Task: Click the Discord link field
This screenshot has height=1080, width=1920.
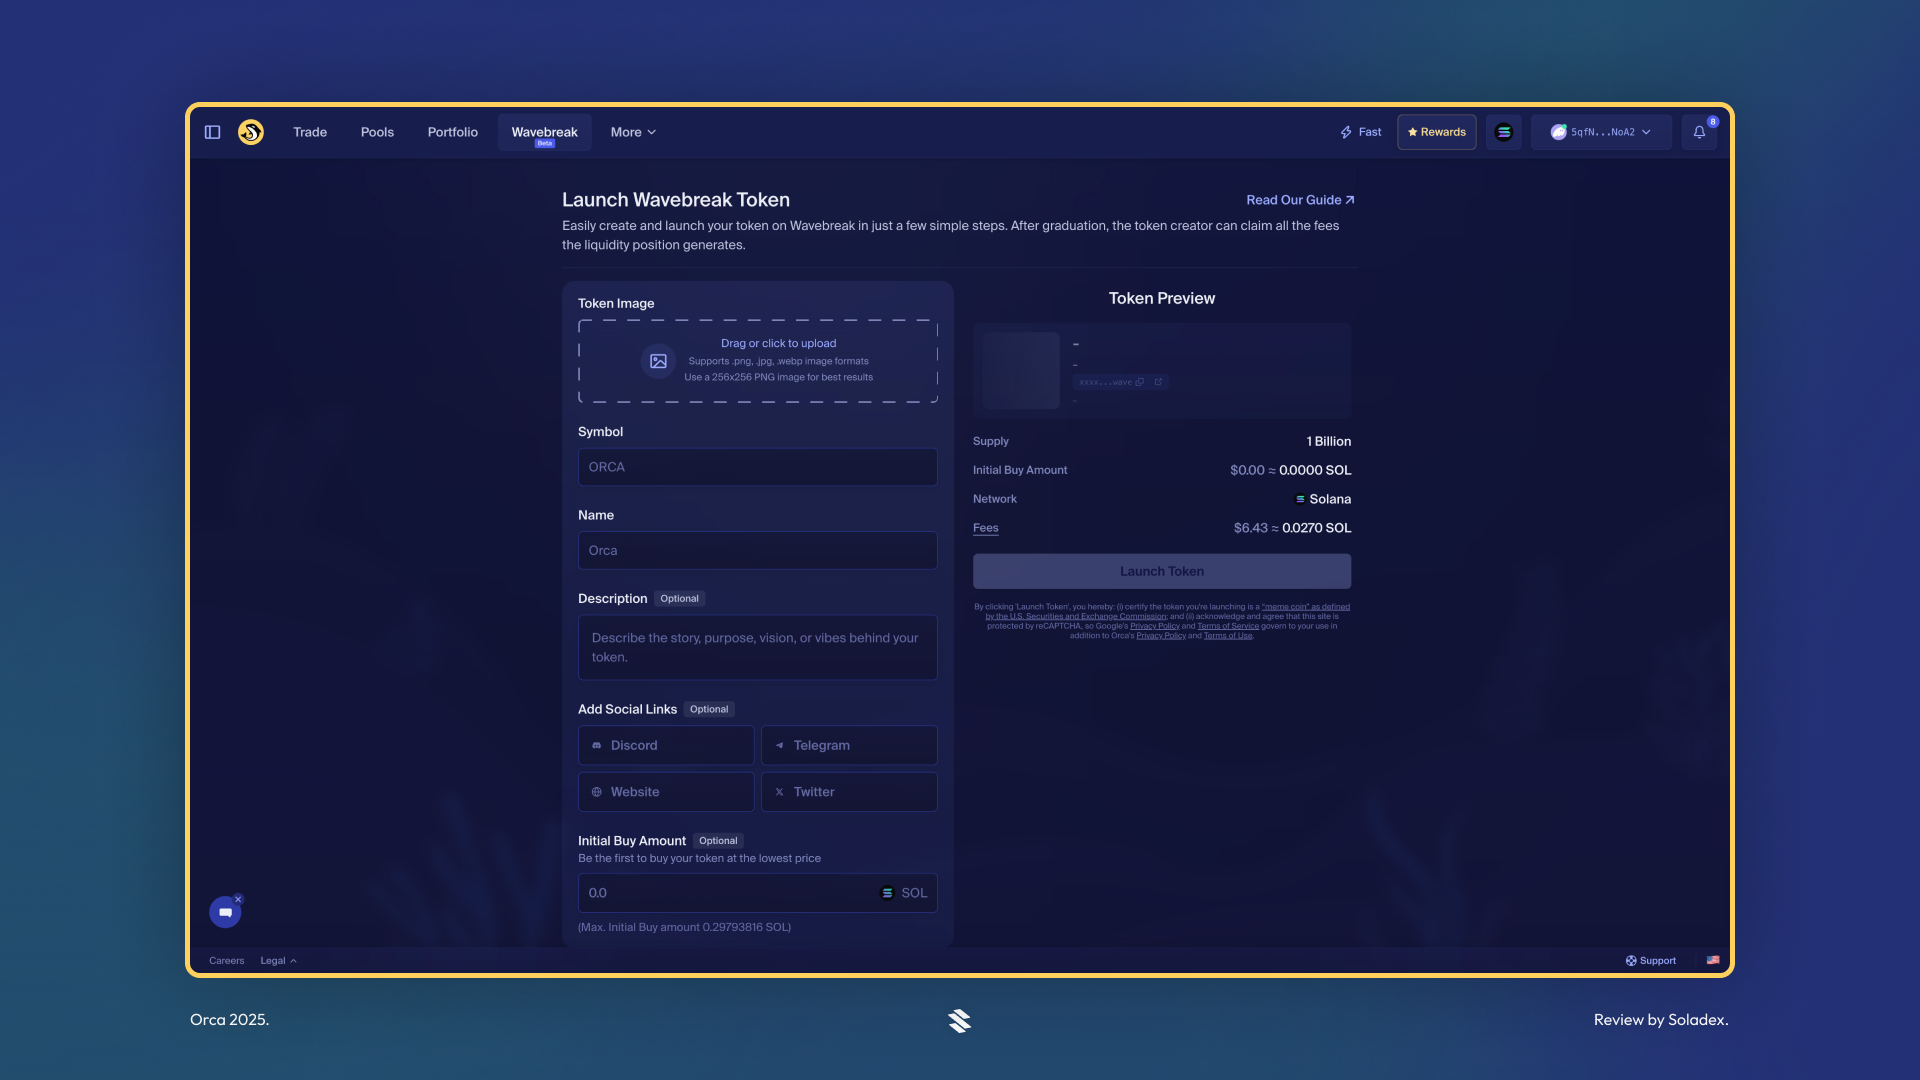Action: pyautogui.click(x=666, y=745)
